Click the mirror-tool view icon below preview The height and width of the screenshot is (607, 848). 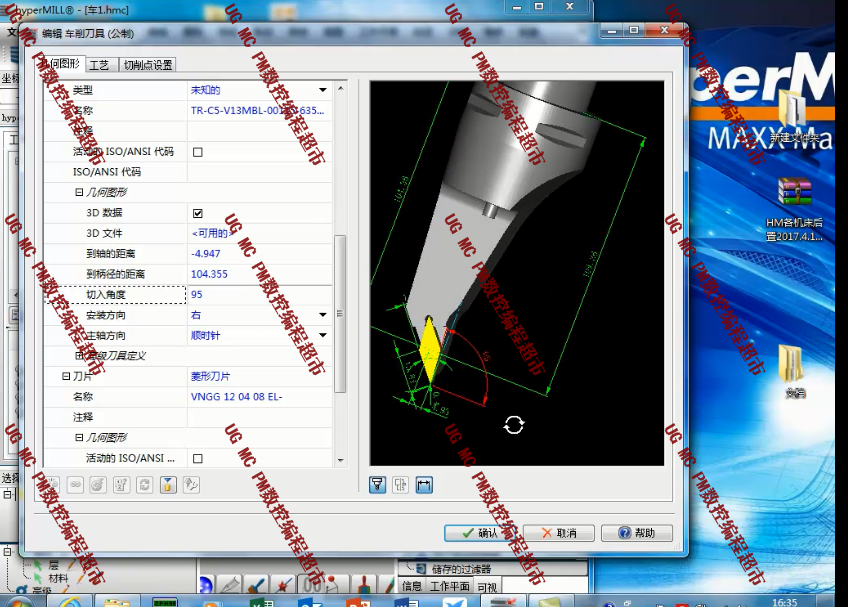(x=401, y=484)
